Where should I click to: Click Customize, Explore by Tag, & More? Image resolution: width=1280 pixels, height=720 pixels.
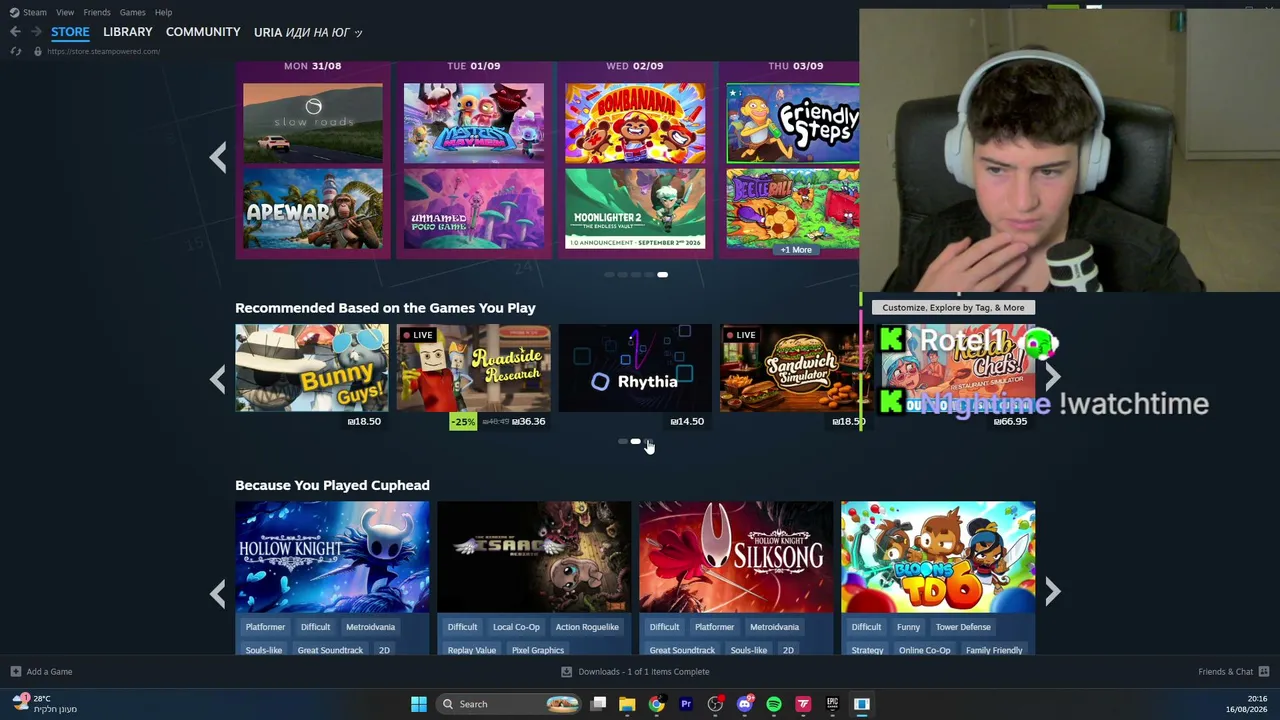(953, 308)
